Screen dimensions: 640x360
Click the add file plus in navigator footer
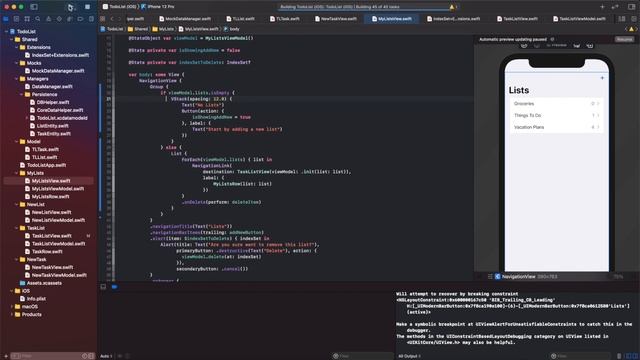[x=5, y=356]
